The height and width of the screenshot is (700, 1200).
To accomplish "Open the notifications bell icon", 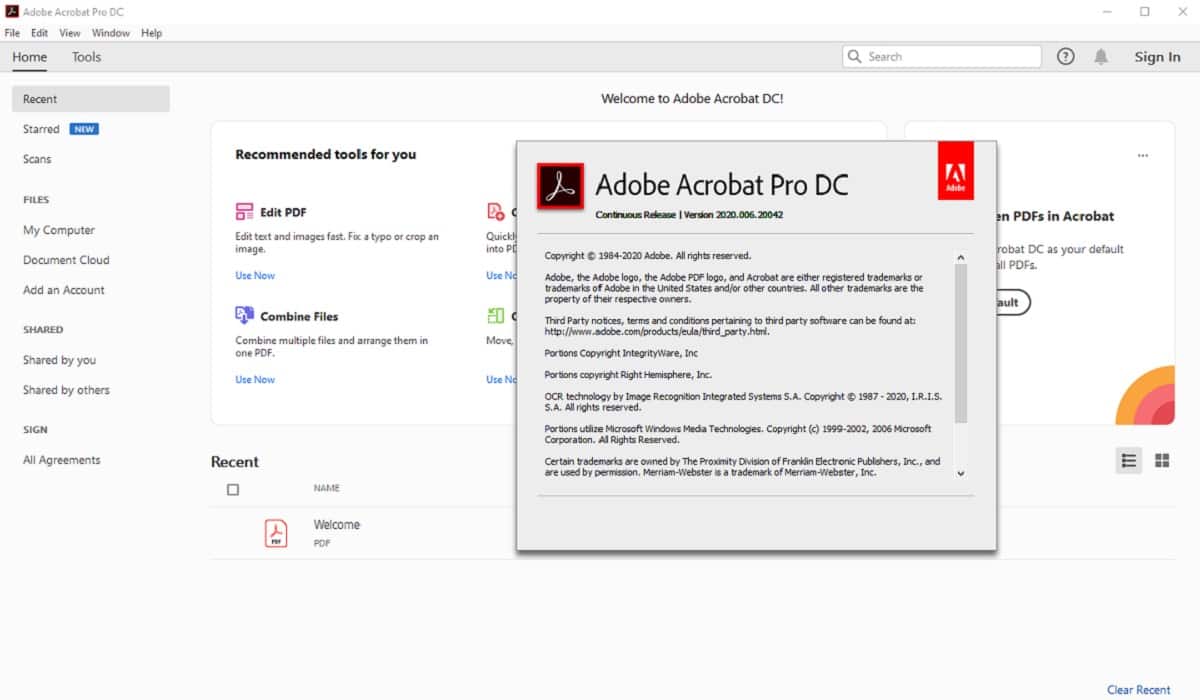I will (x=1101, y=57).
